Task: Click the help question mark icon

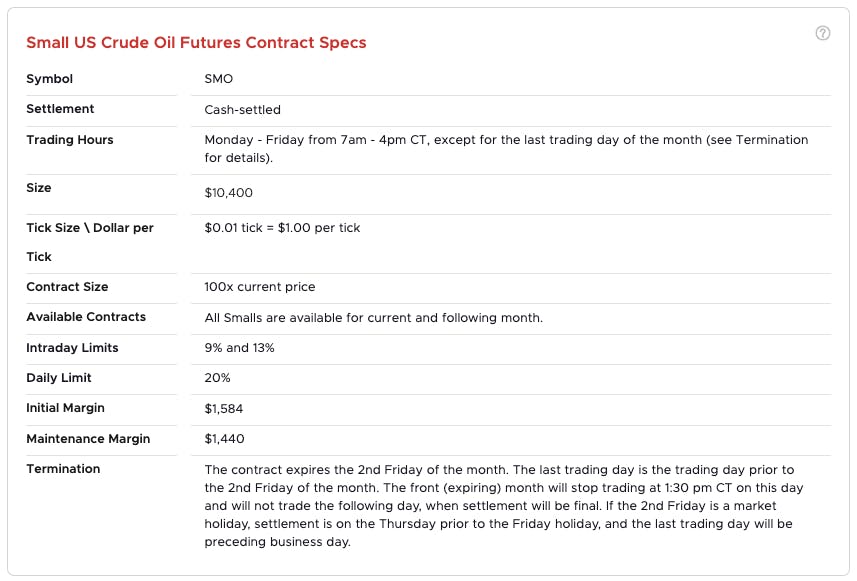Action: point(823,33)
